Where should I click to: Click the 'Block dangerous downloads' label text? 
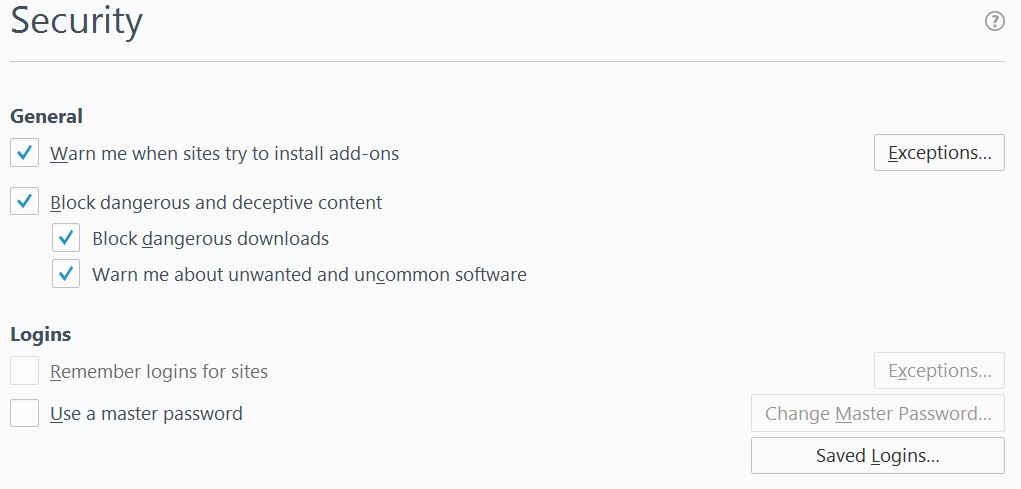coord(210,239)
